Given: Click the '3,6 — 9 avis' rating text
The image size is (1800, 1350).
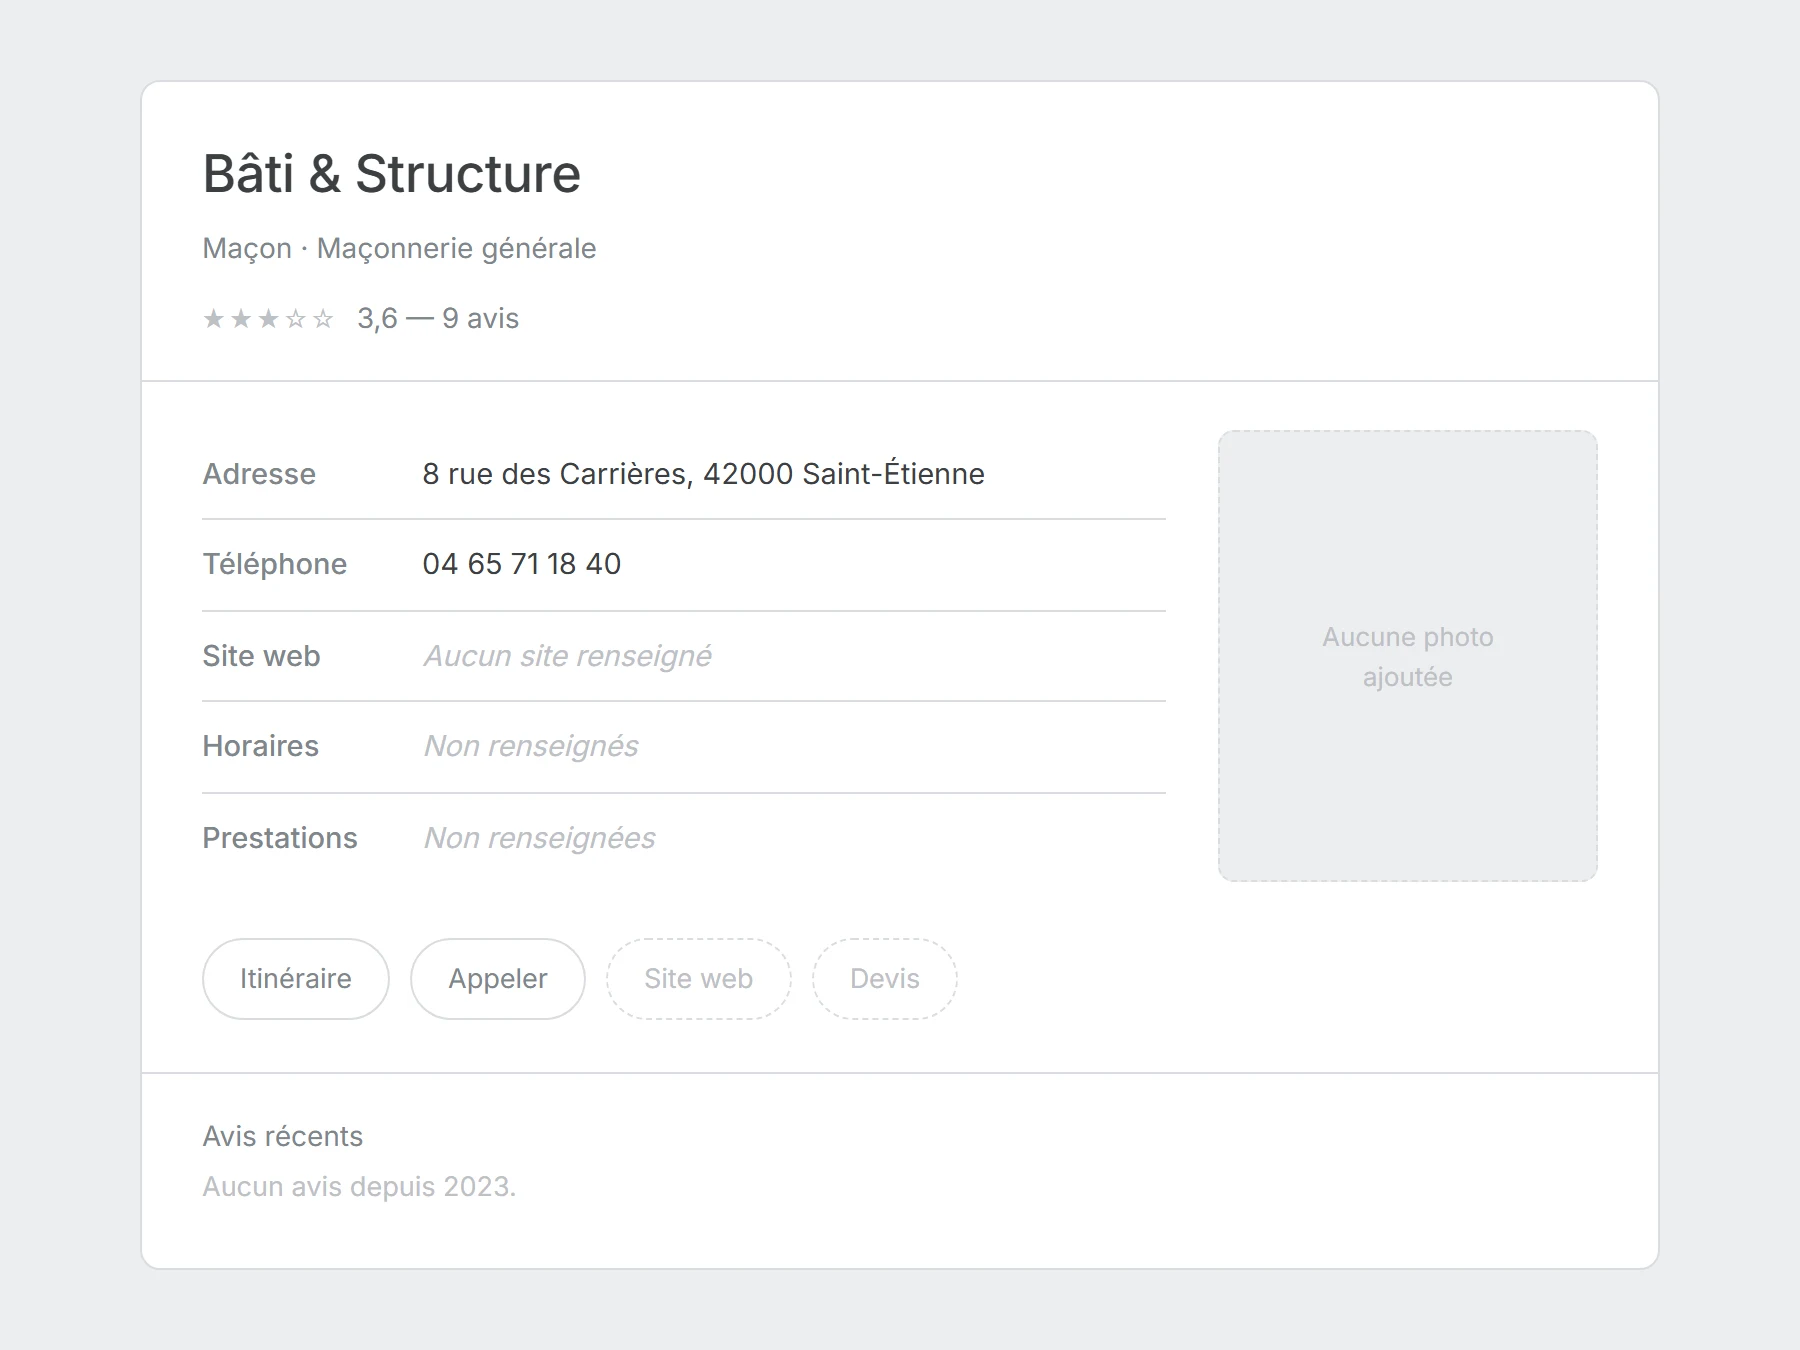Looking at the screenshot, I should click(438, 318).
